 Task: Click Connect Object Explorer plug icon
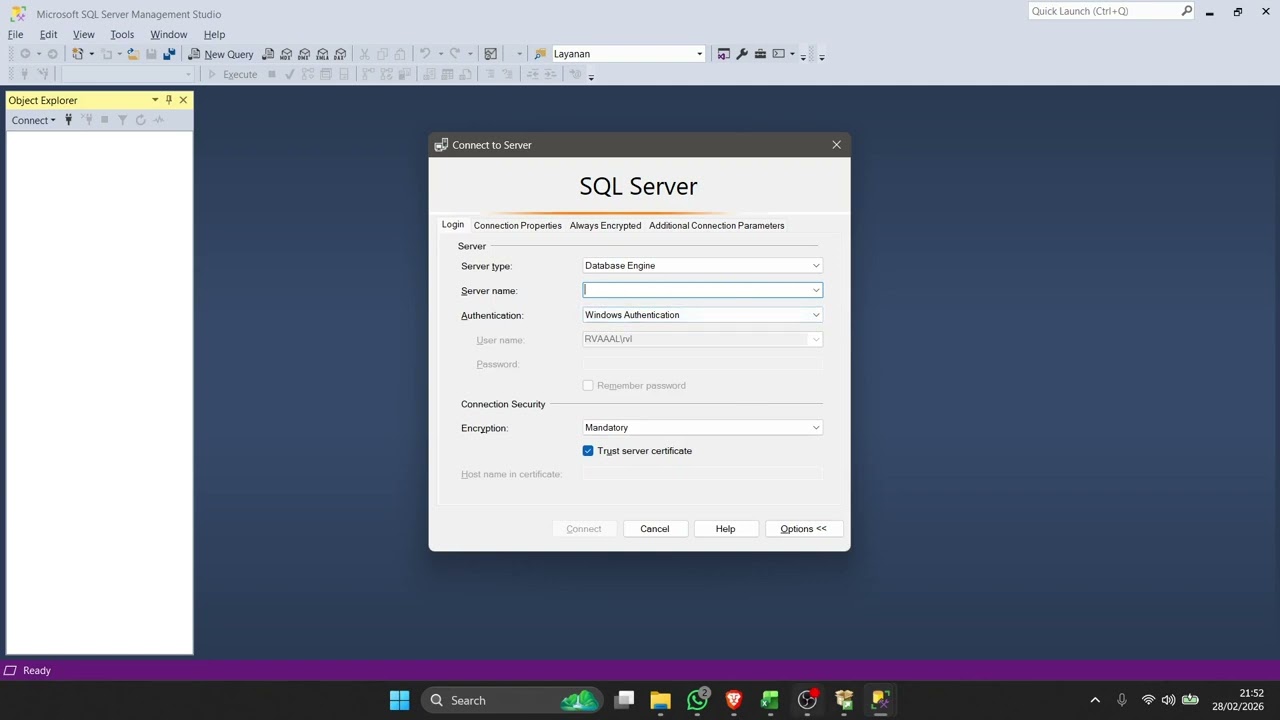click(x=68, y=120)
